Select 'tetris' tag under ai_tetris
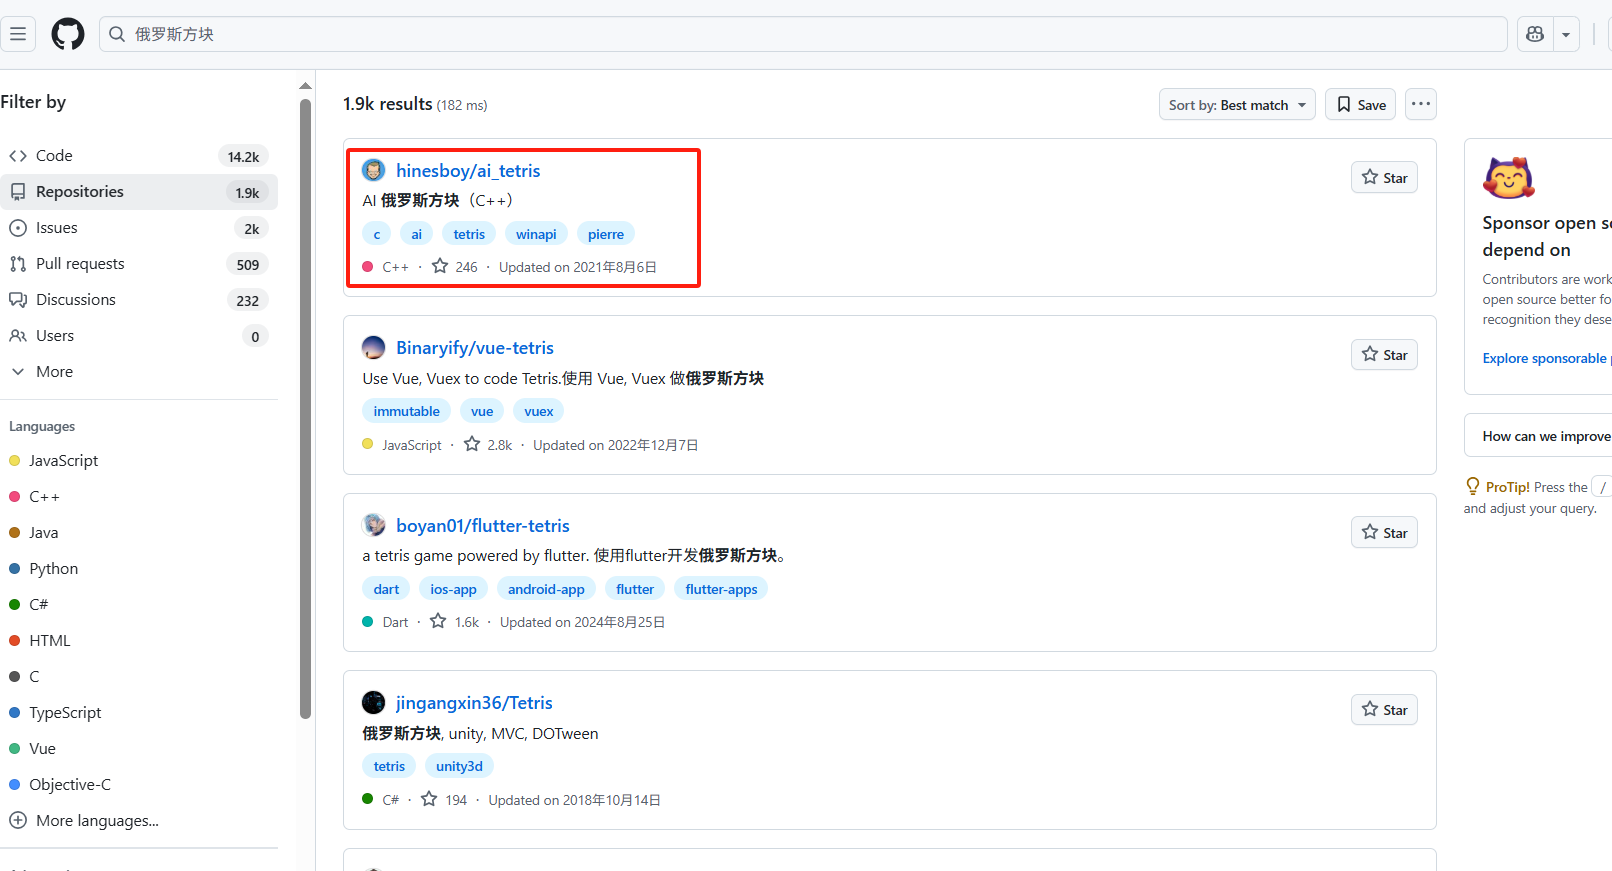 click(x=469, y=234)
